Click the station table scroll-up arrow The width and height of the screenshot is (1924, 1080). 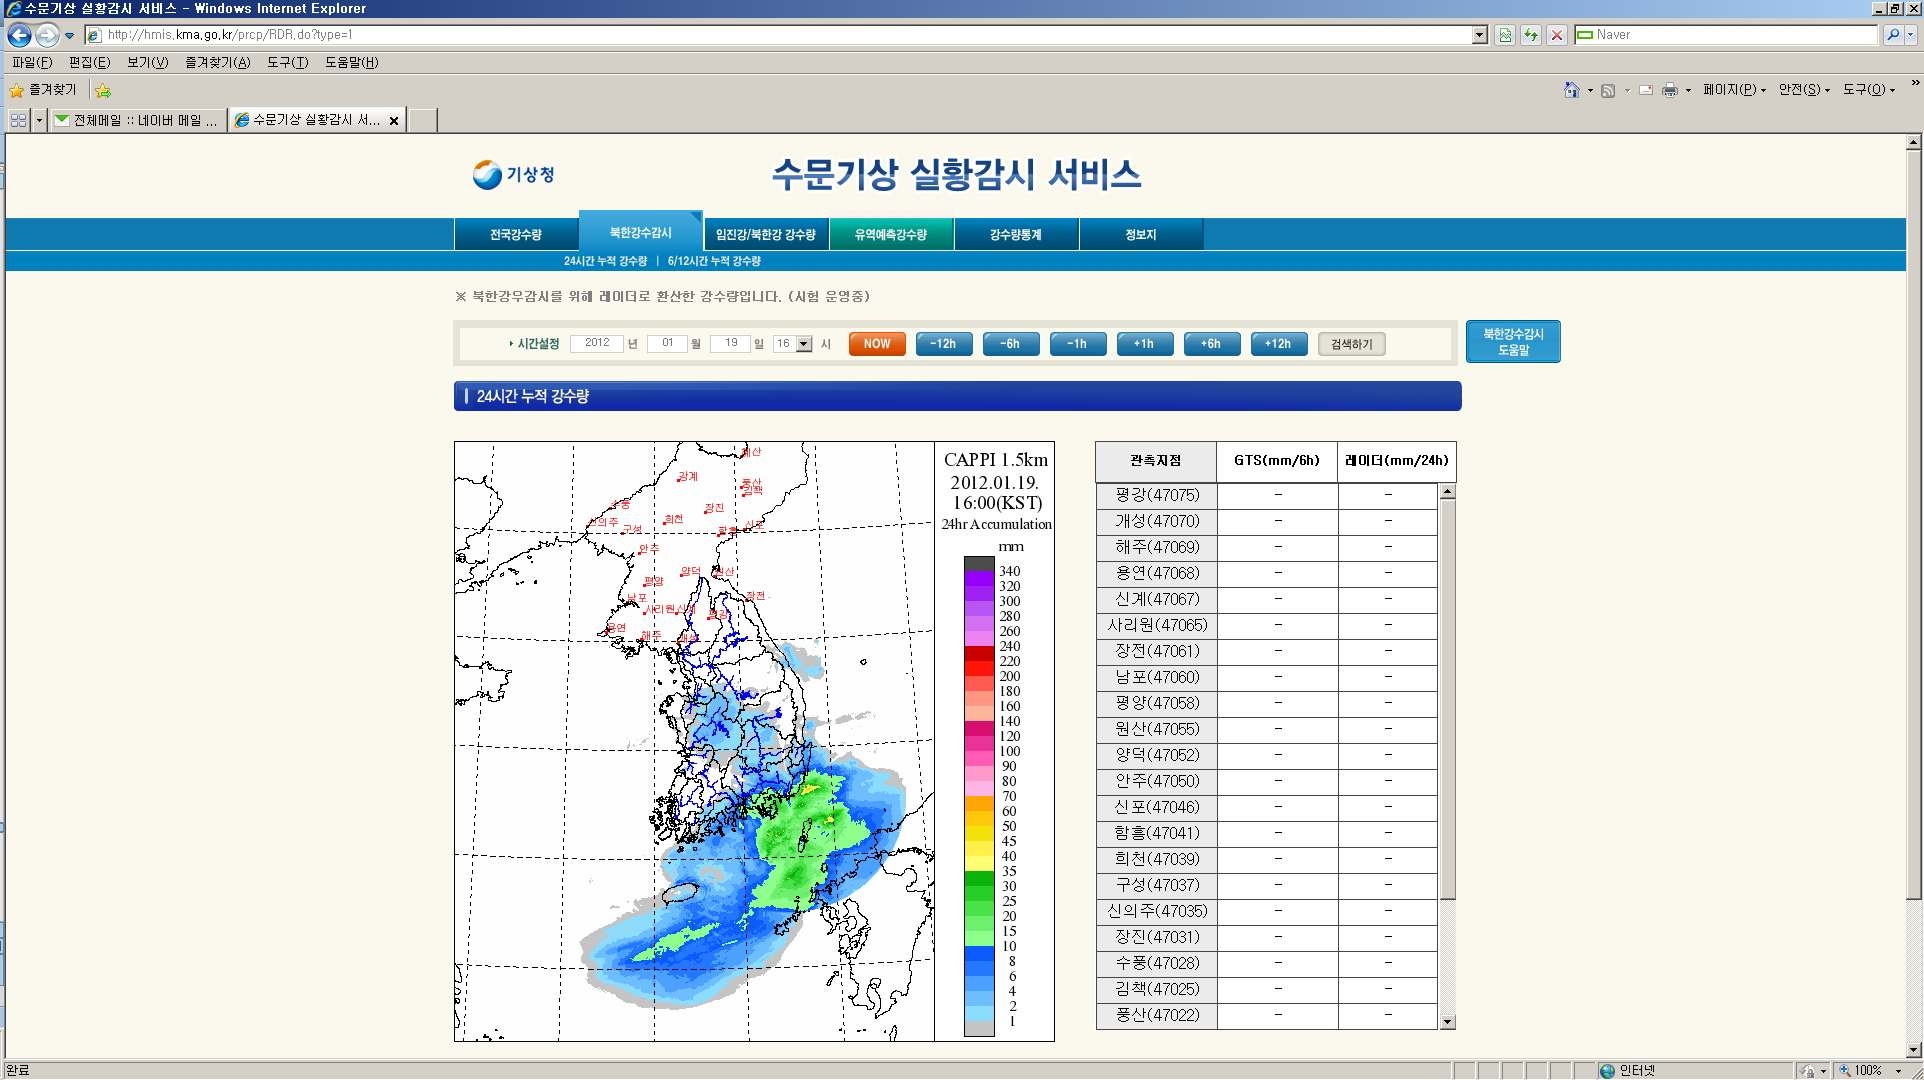tap(1448, 492)
